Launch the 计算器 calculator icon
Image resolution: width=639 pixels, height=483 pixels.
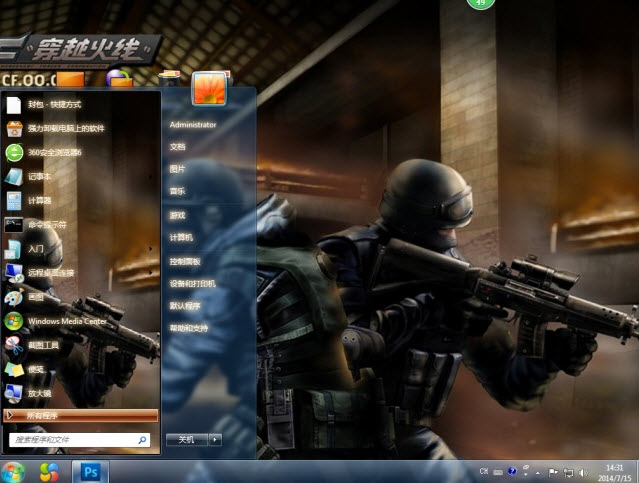pyautogui.click(x=13, y=201)
